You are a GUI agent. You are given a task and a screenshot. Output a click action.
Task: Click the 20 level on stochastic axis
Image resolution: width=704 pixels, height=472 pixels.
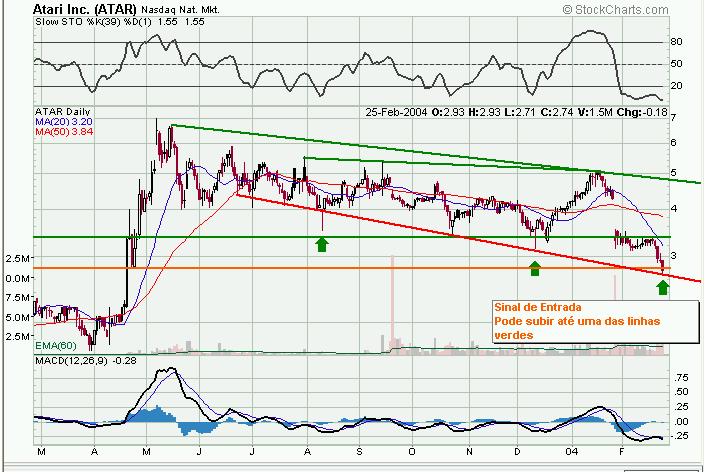(676, 86)
